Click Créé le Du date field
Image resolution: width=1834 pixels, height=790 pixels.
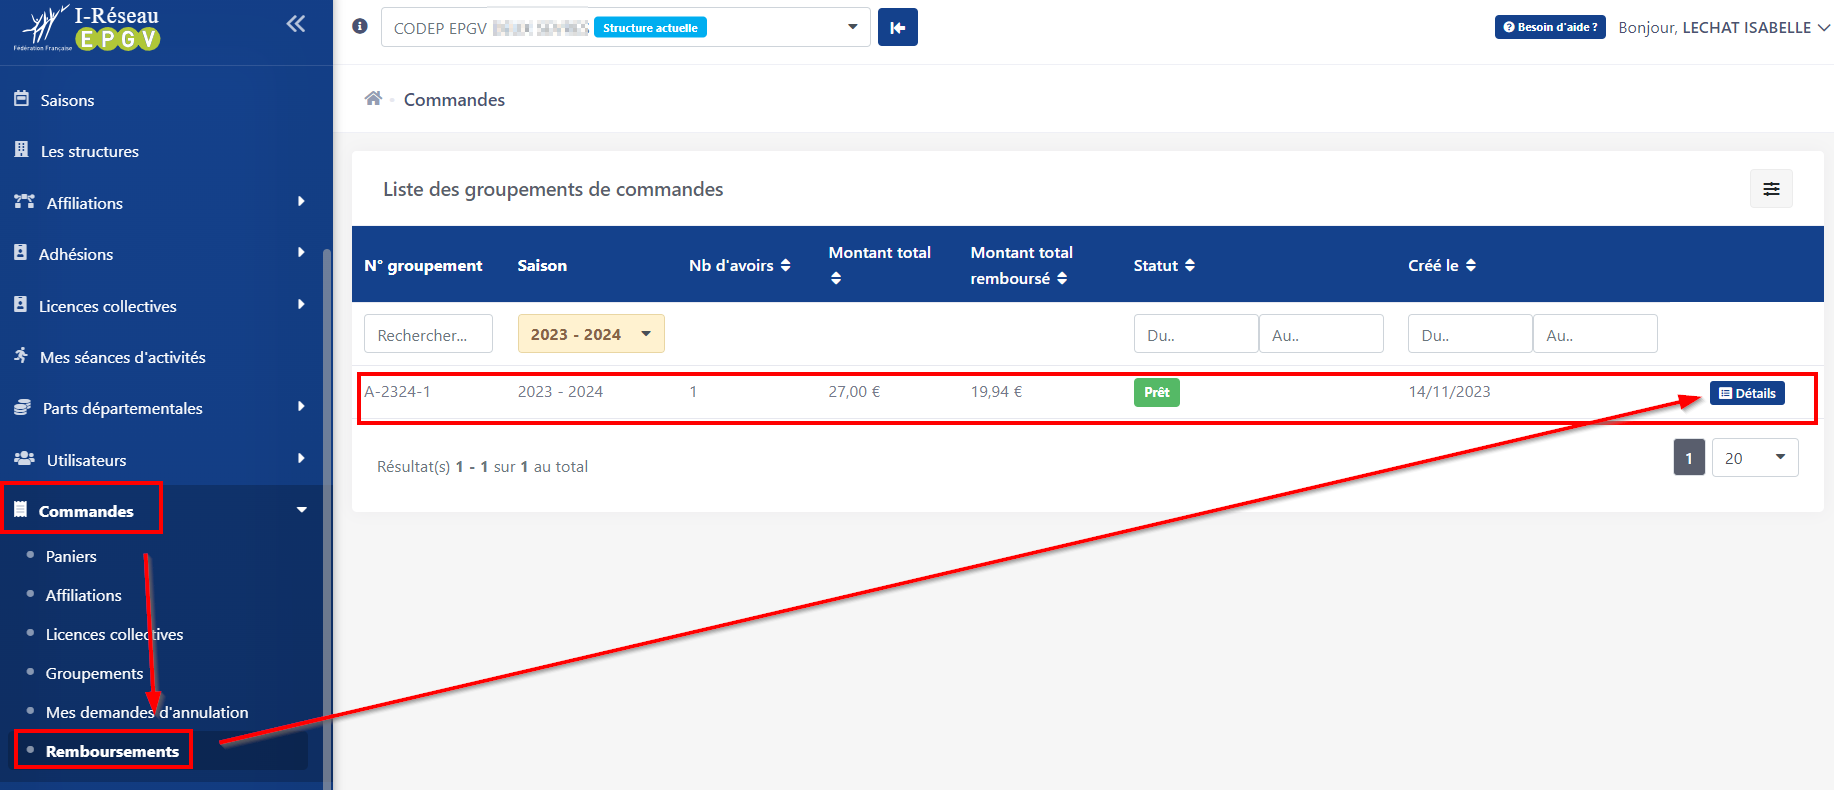(x=1470, y=334)
